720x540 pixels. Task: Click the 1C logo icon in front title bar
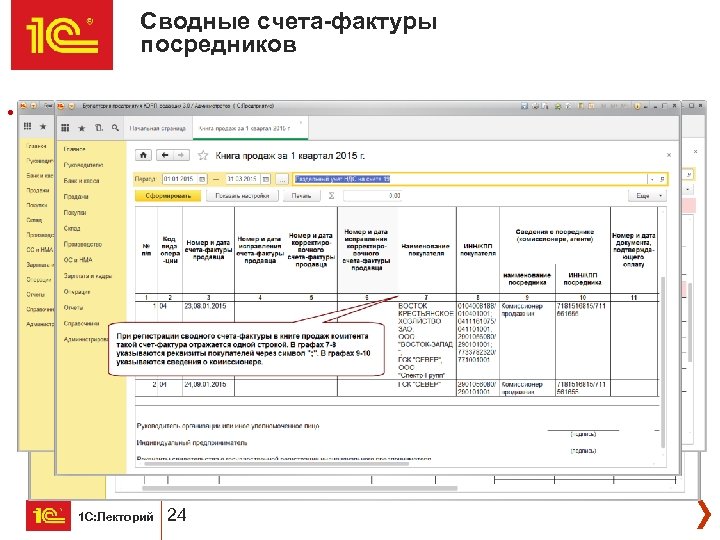pyautogui.click(x=61, y=106)
